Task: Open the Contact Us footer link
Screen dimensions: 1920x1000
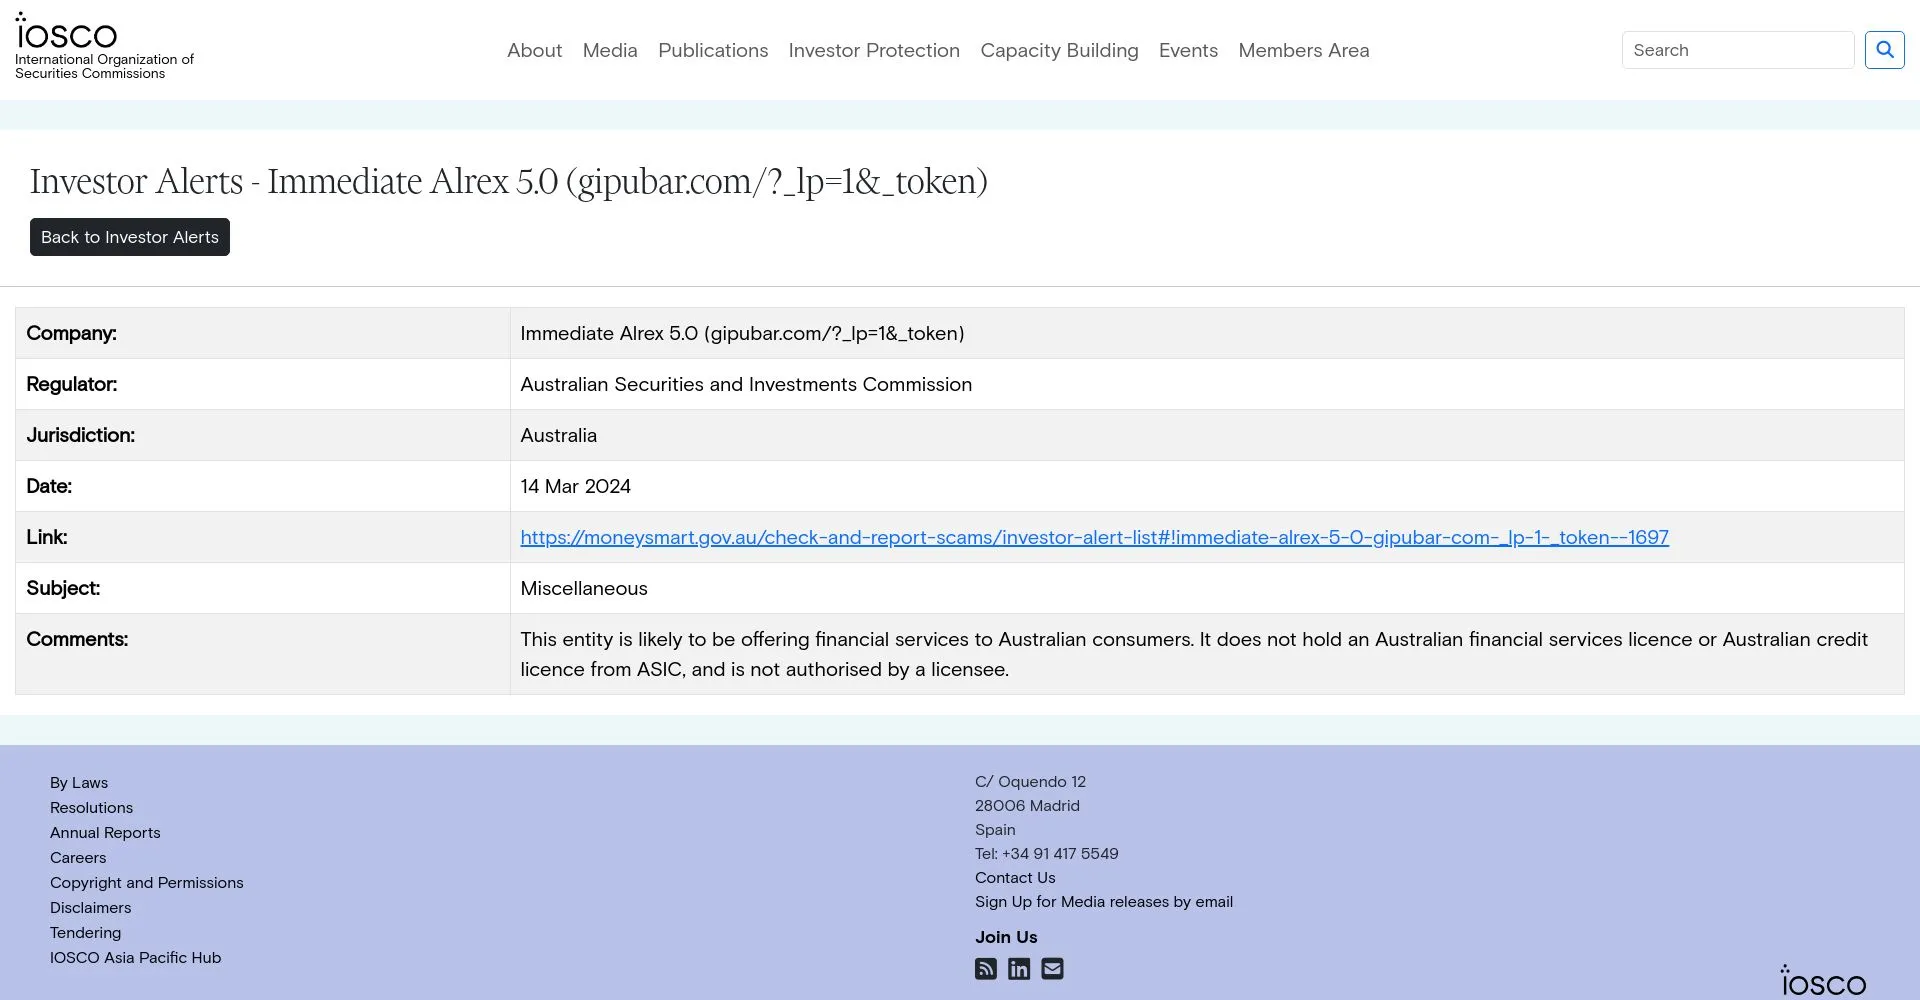Action: [x=1015, y=878]
